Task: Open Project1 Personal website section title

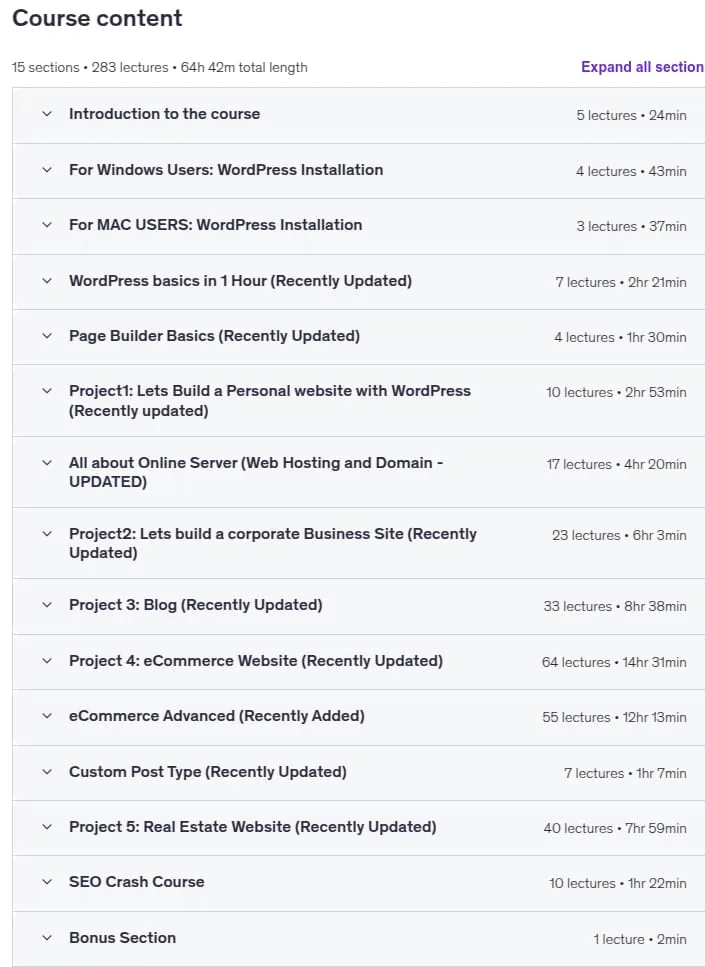Action: (x=270, y=400)
